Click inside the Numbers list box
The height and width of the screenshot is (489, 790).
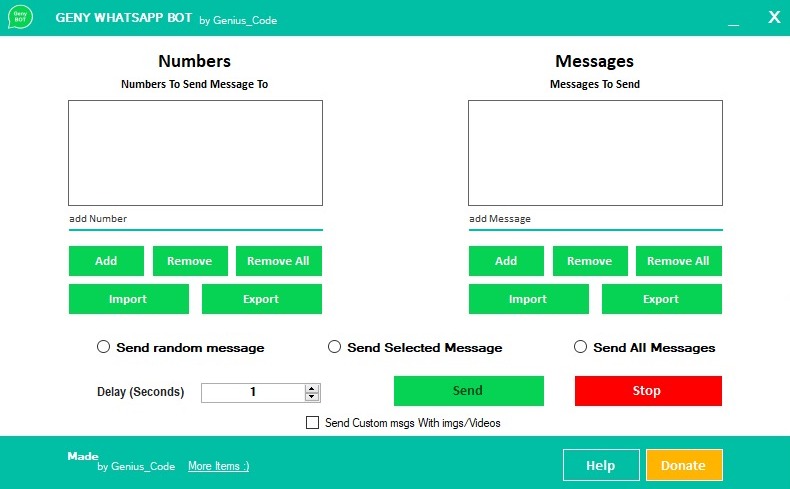tap(195, 153)
